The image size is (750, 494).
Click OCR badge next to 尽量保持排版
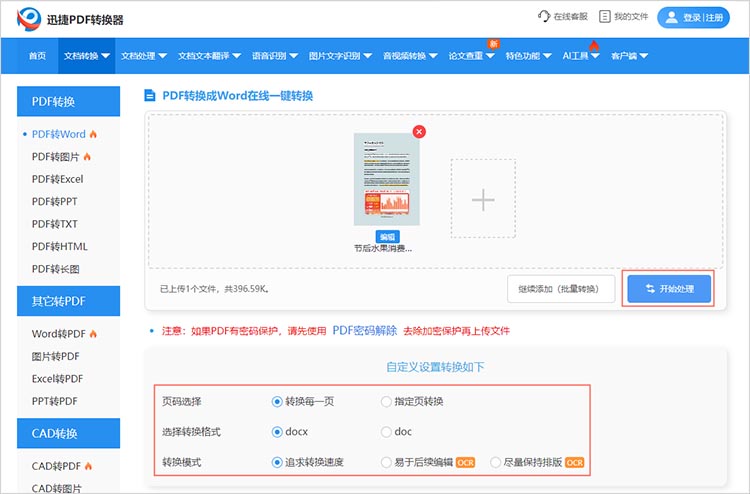tap(574, 462)
